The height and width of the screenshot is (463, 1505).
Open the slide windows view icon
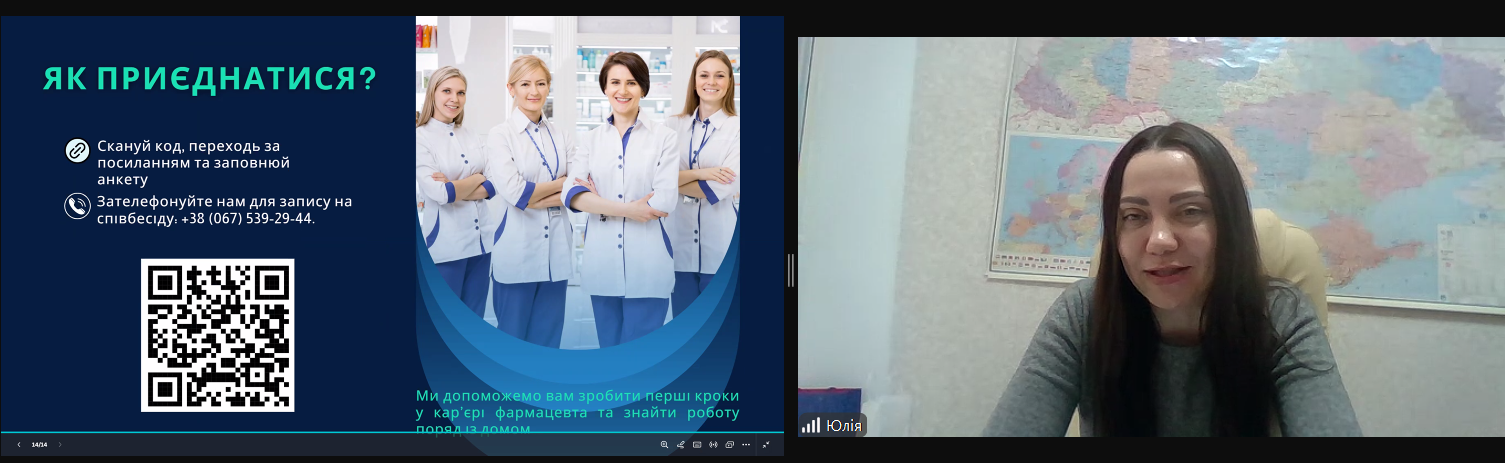730,444
